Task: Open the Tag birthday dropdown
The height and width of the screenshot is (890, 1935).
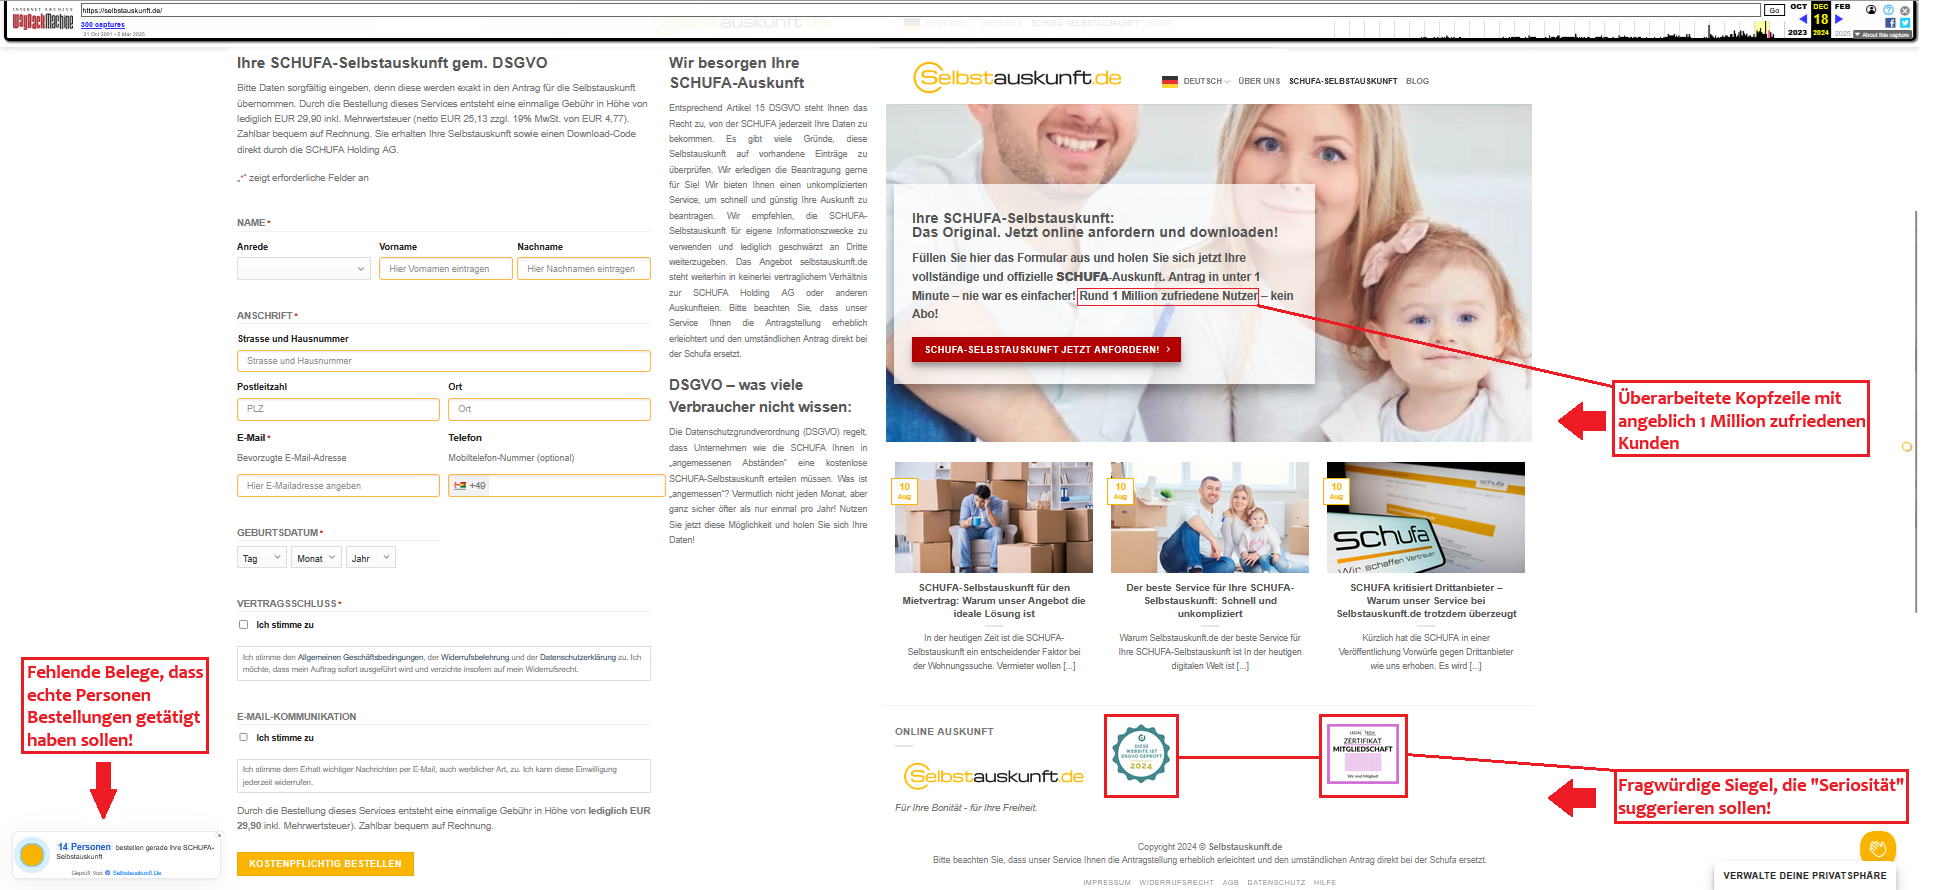Action: pos(262,558)
